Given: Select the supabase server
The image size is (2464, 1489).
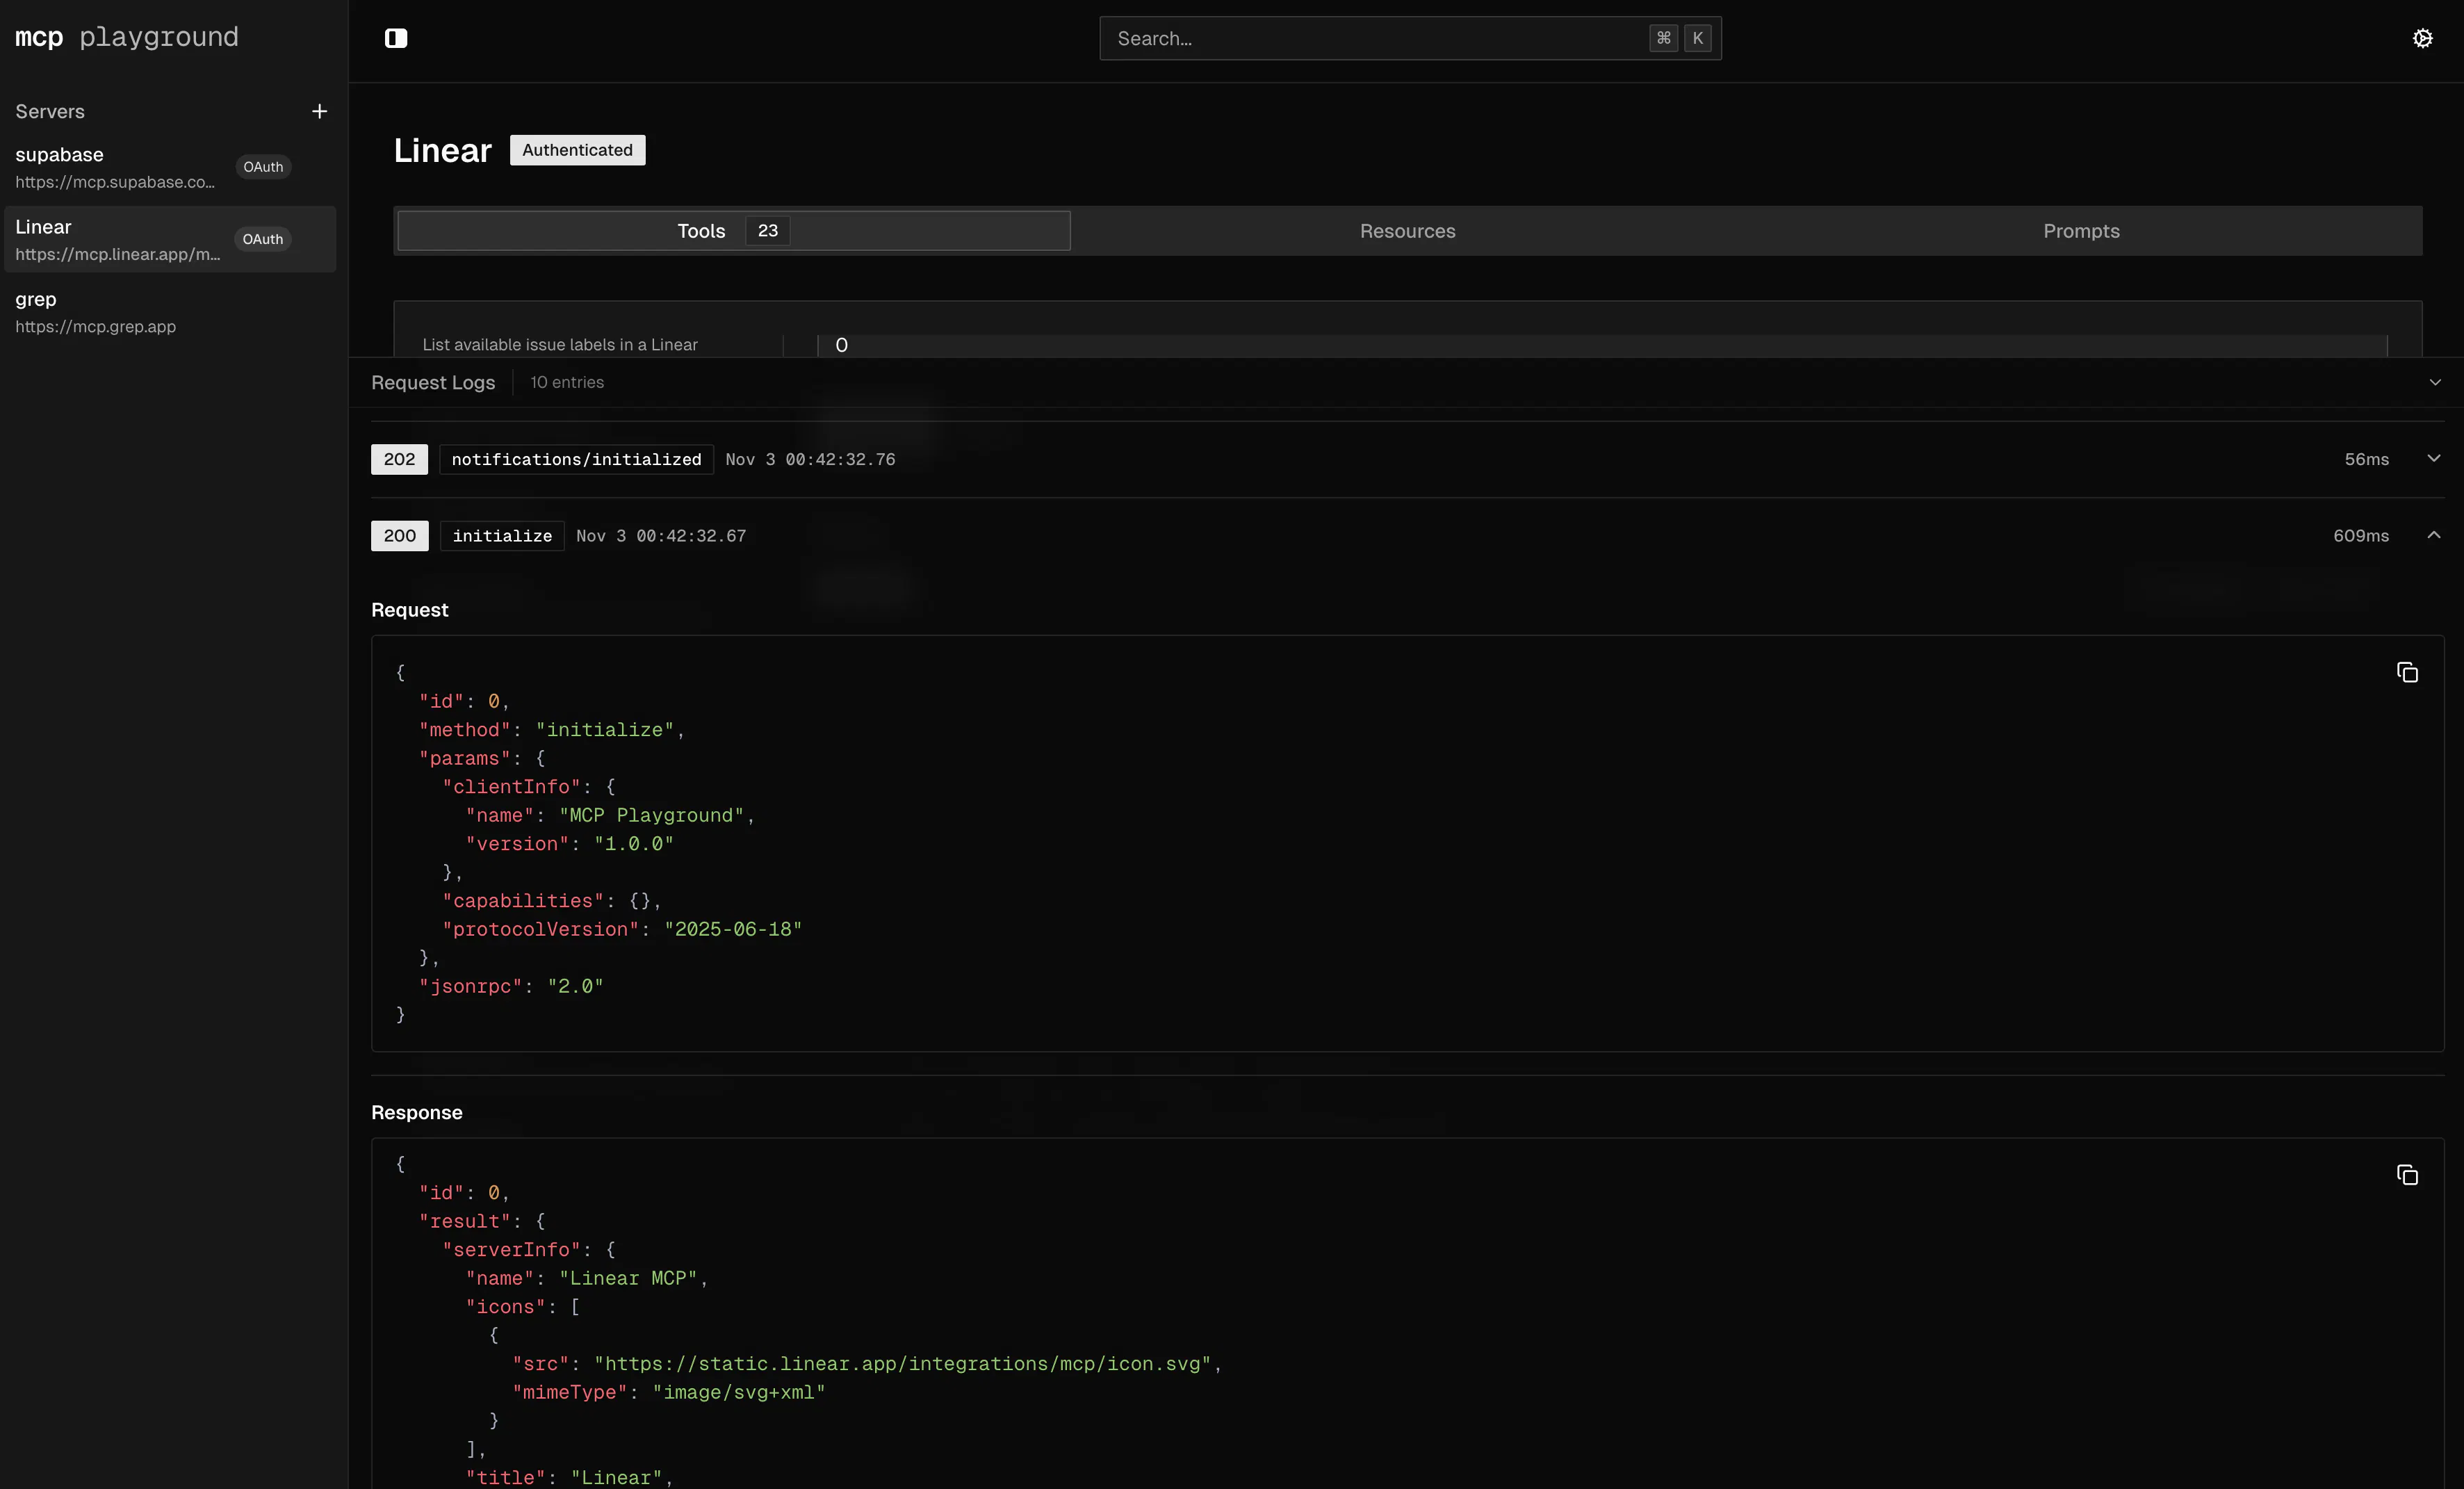Looking at the screenshot, I should click(169, 167).
